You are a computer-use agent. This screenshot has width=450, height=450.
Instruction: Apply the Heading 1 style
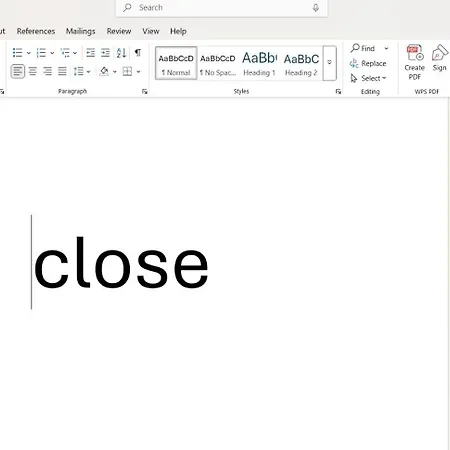pos(259,63)
